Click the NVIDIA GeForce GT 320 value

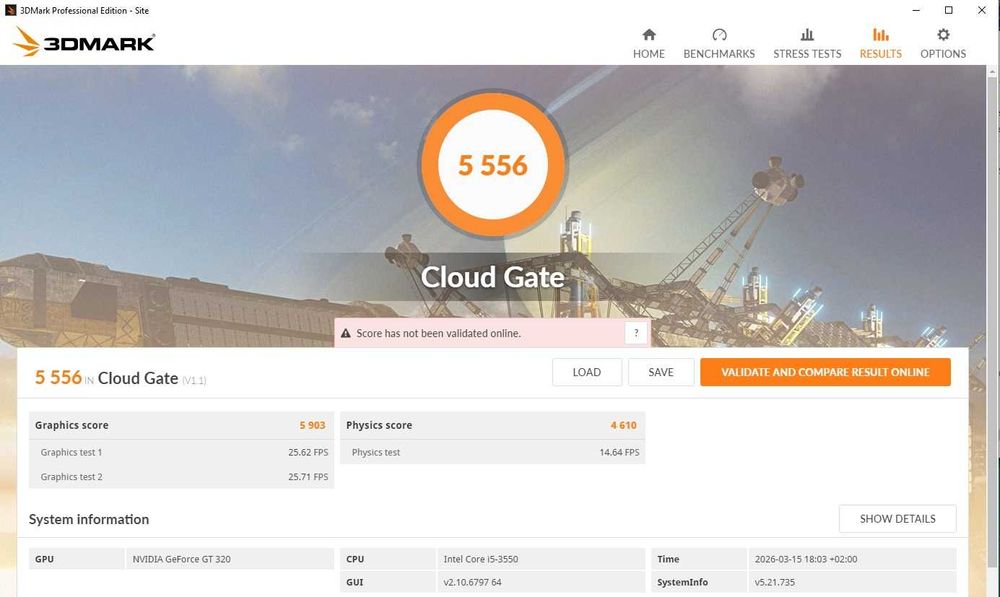182,559
